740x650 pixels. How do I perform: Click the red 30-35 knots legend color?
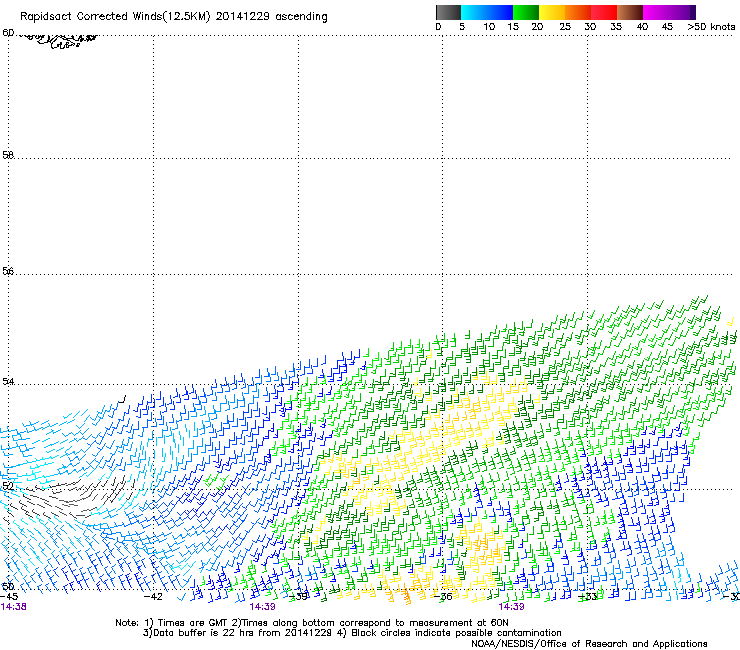tap(604, 12)
